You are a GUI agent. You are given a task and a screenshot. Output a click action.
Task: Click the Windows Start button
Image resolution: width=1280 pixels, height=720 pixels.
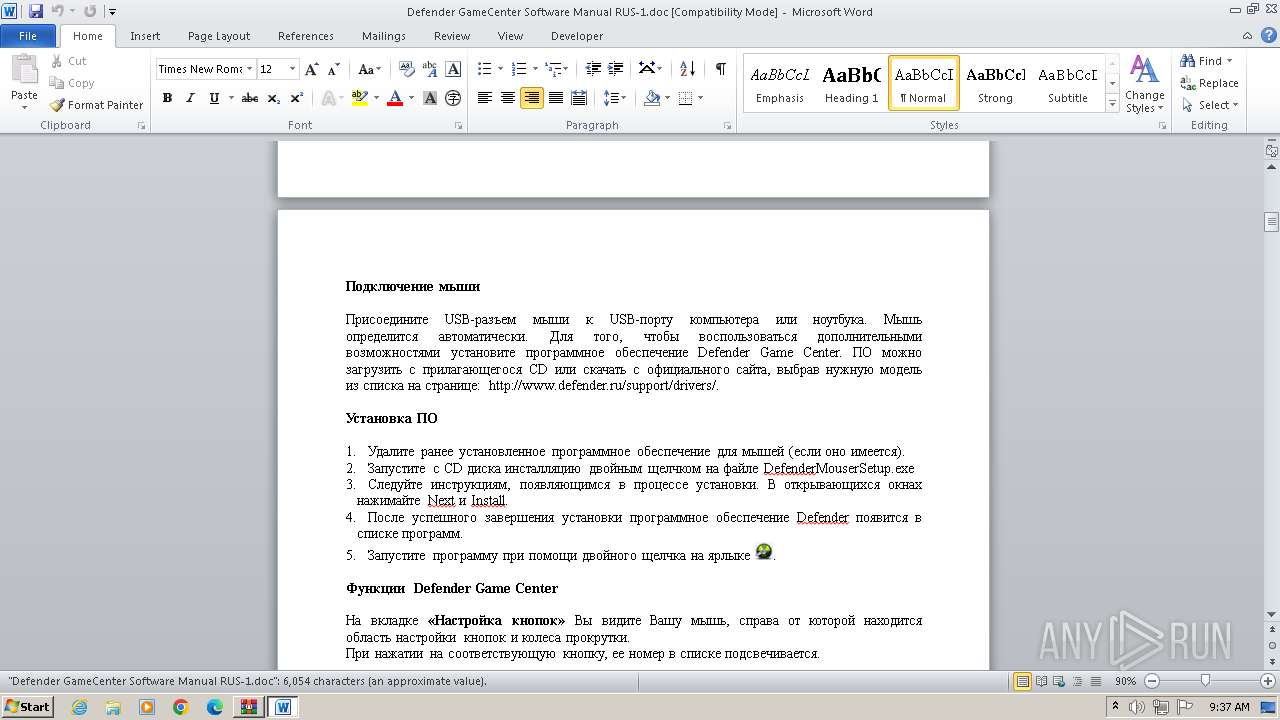point(27,707)
